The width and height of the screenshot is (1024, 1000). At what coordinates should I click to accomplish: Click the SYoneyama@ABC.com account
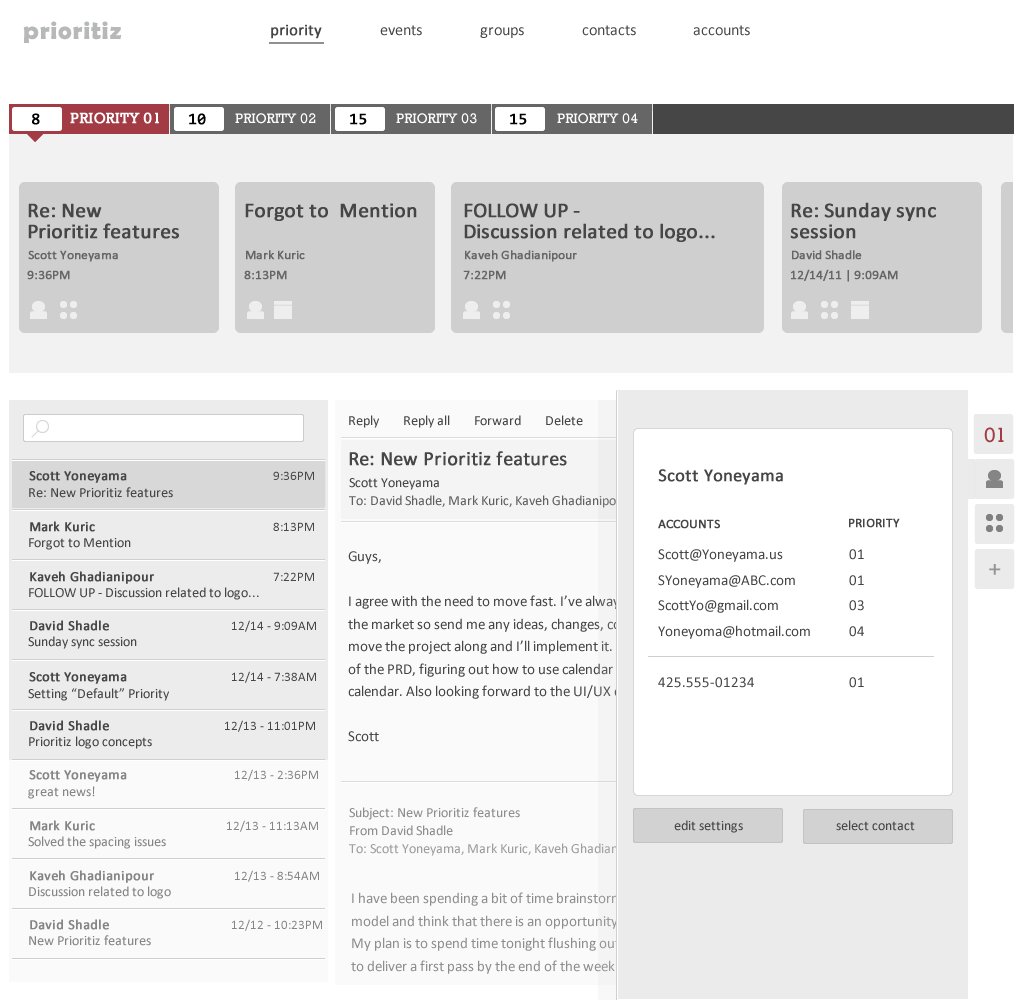pos(726,580)
